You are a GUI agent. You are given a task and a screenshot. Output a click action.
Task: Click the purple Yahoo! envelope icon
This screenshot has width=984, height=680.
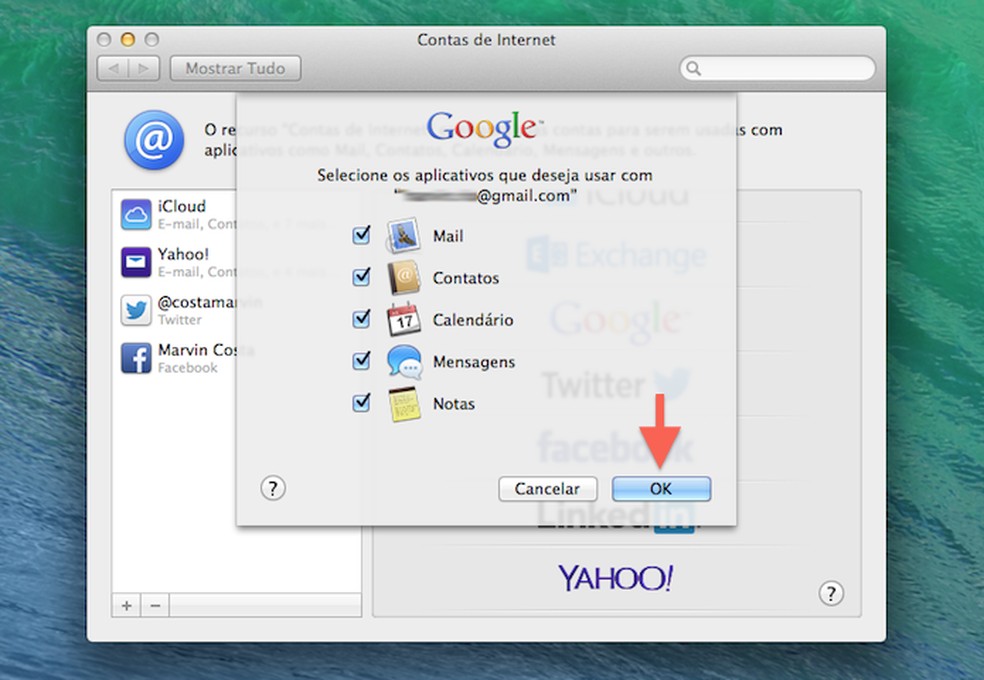coord(135,262)
